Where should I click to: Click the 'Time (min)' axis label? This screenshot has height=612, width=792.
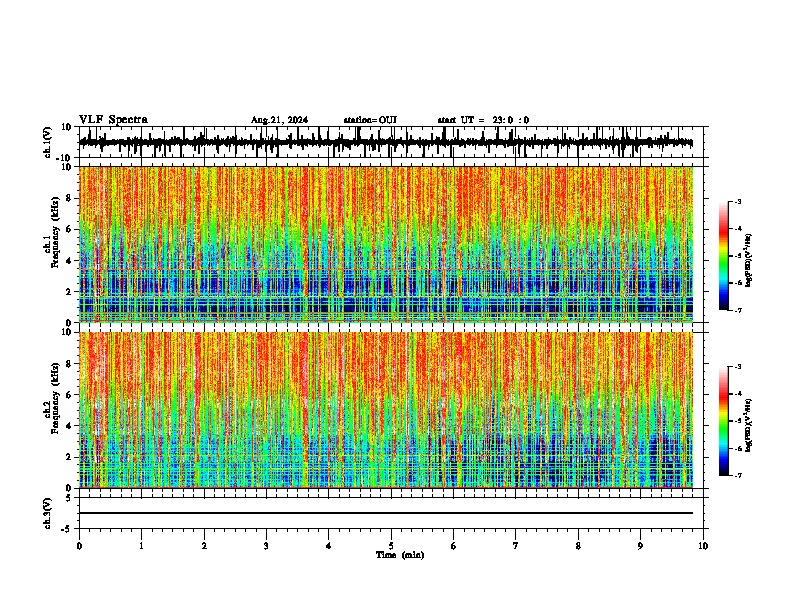(x=400, y=555)
